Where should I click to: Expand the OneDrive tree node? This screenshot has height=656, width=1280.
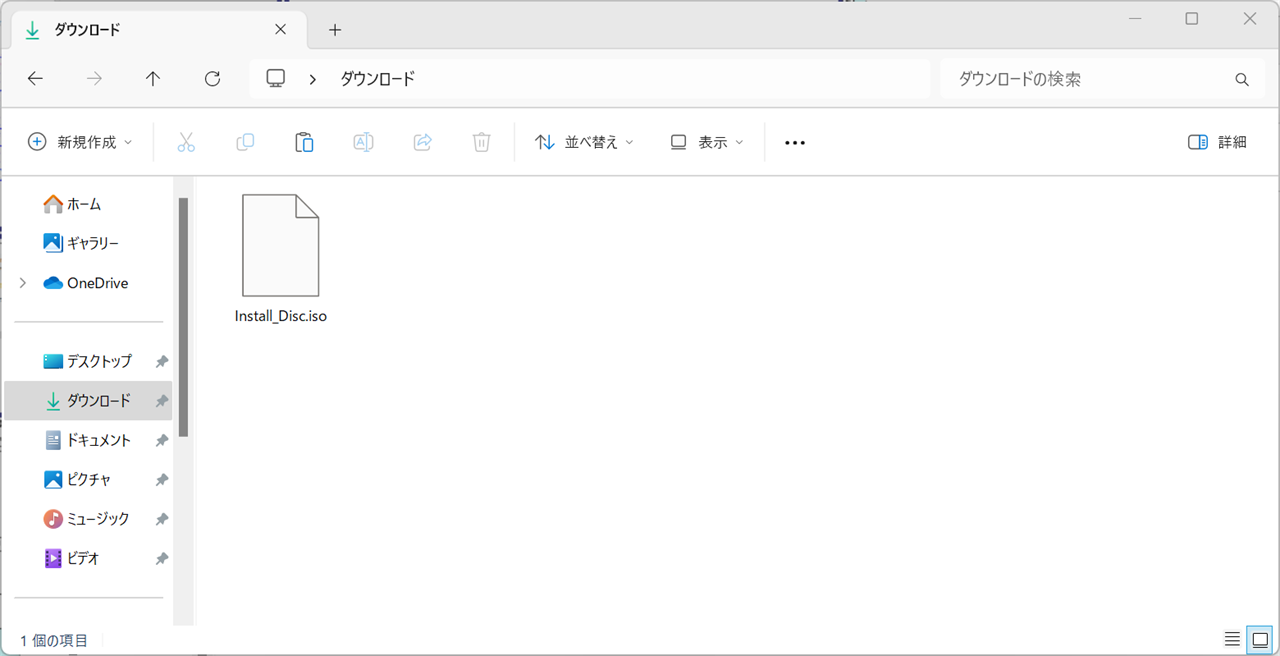[x=23, y=283]
